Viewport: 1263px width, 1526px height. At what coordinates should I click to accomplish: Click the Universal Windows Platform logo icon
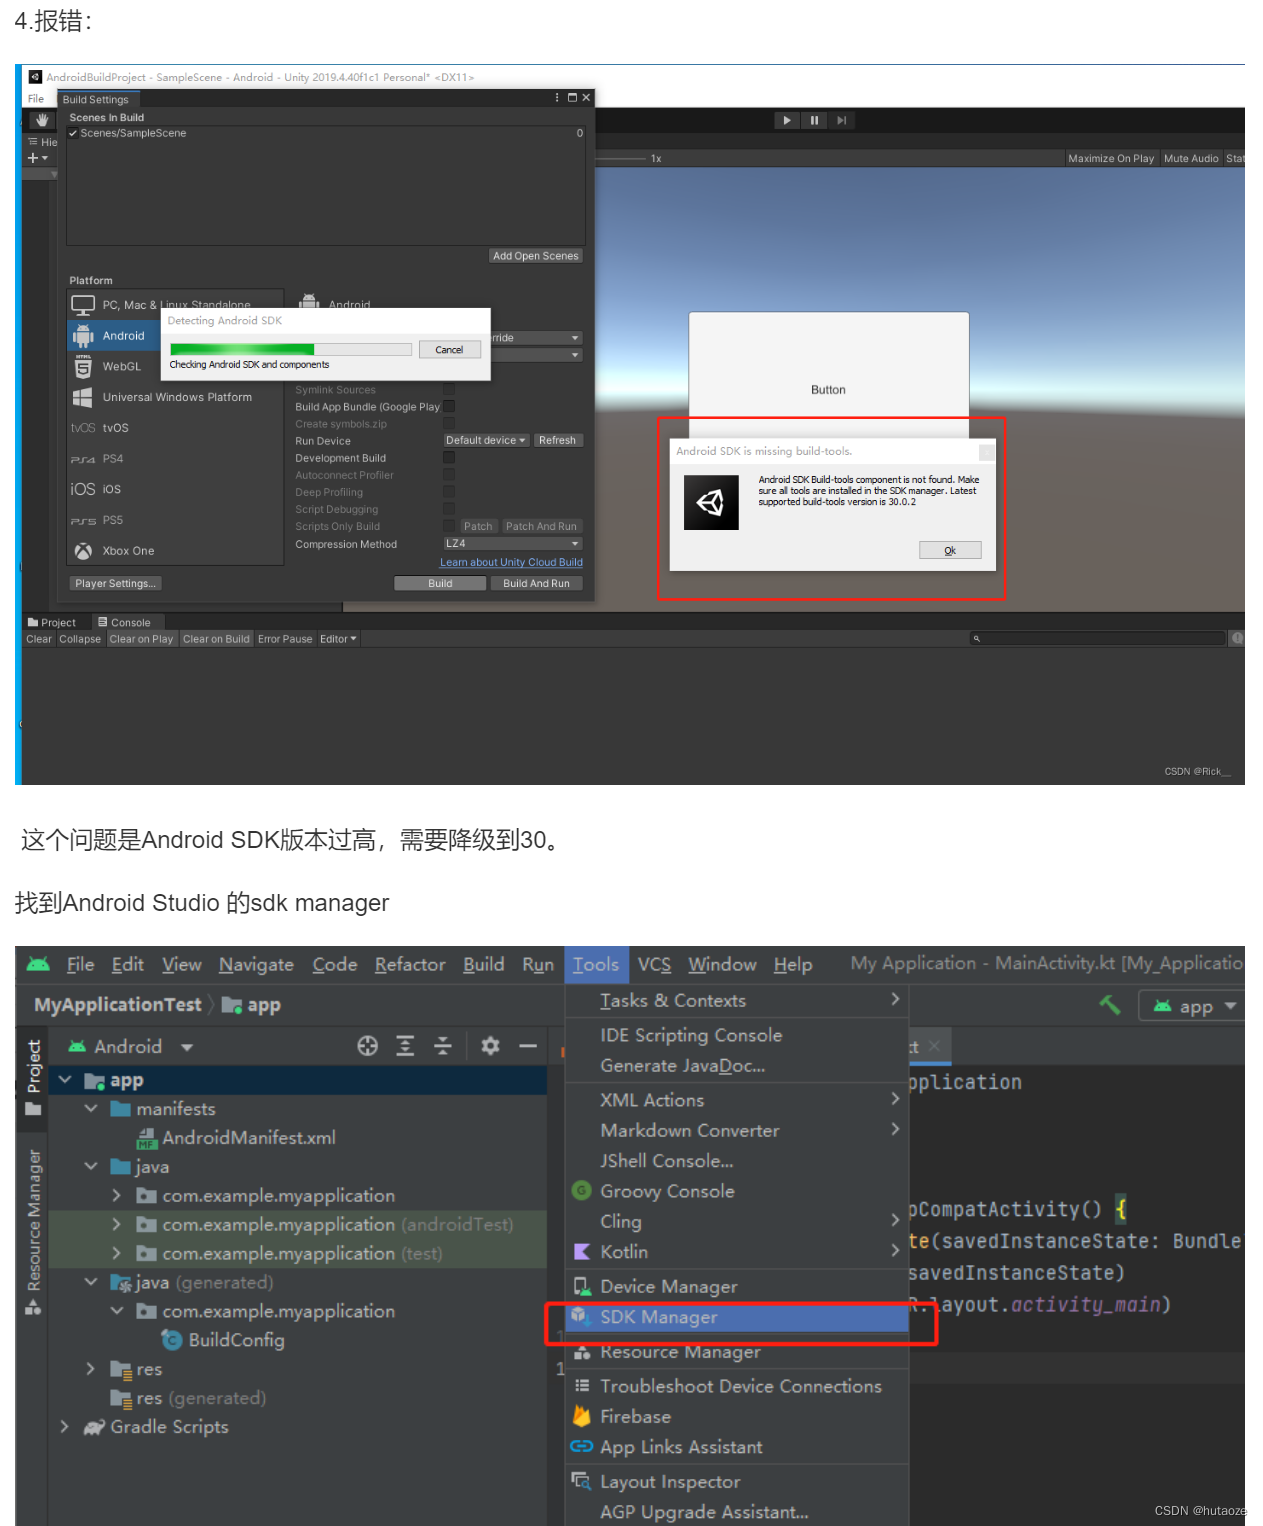click(x=83, y=397)
